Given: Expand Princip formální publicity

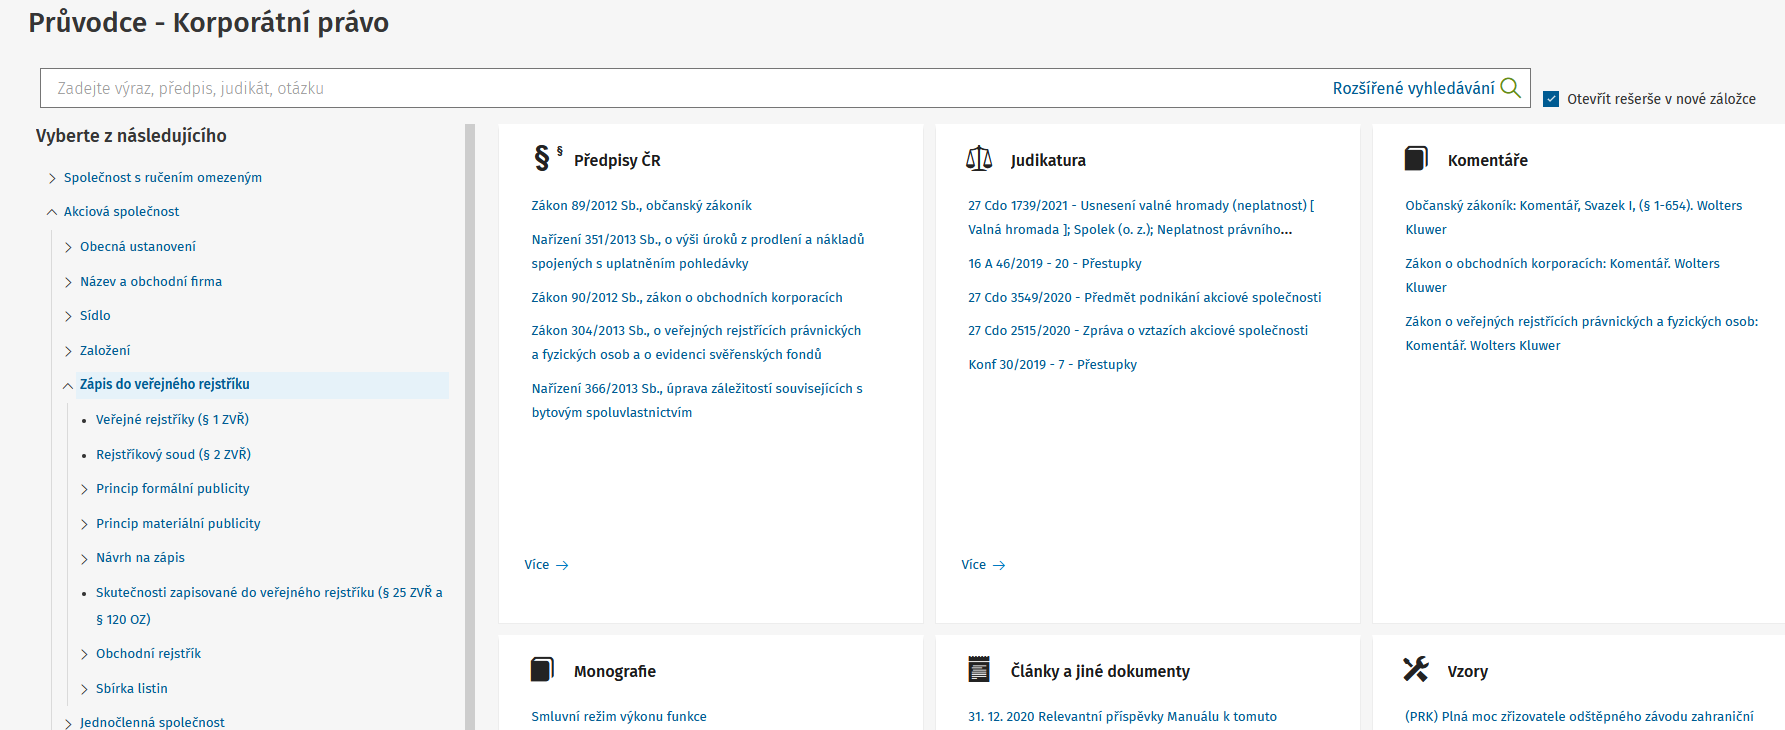Looking at the screenshot, I should tap(84, 489).
